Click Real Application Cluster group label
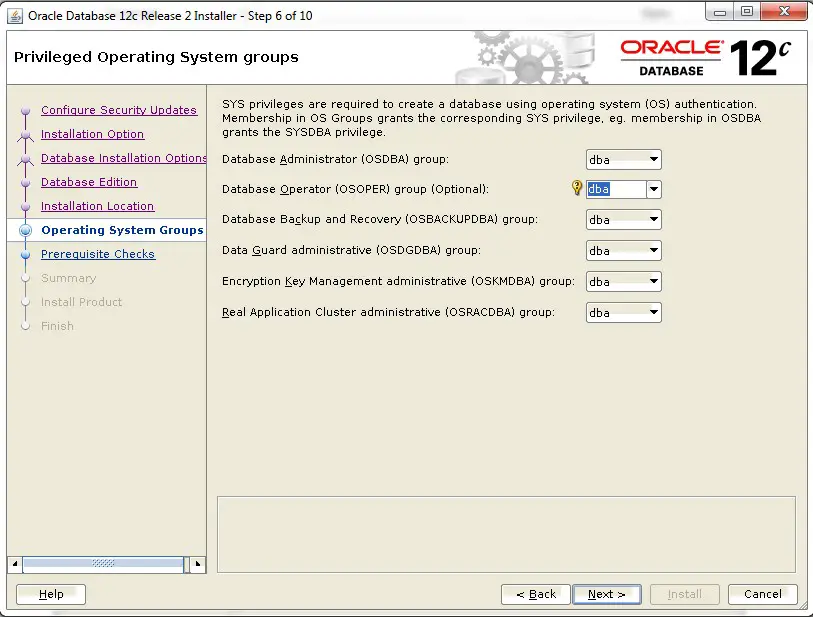 pyautogui.click(x=388, y=312)
